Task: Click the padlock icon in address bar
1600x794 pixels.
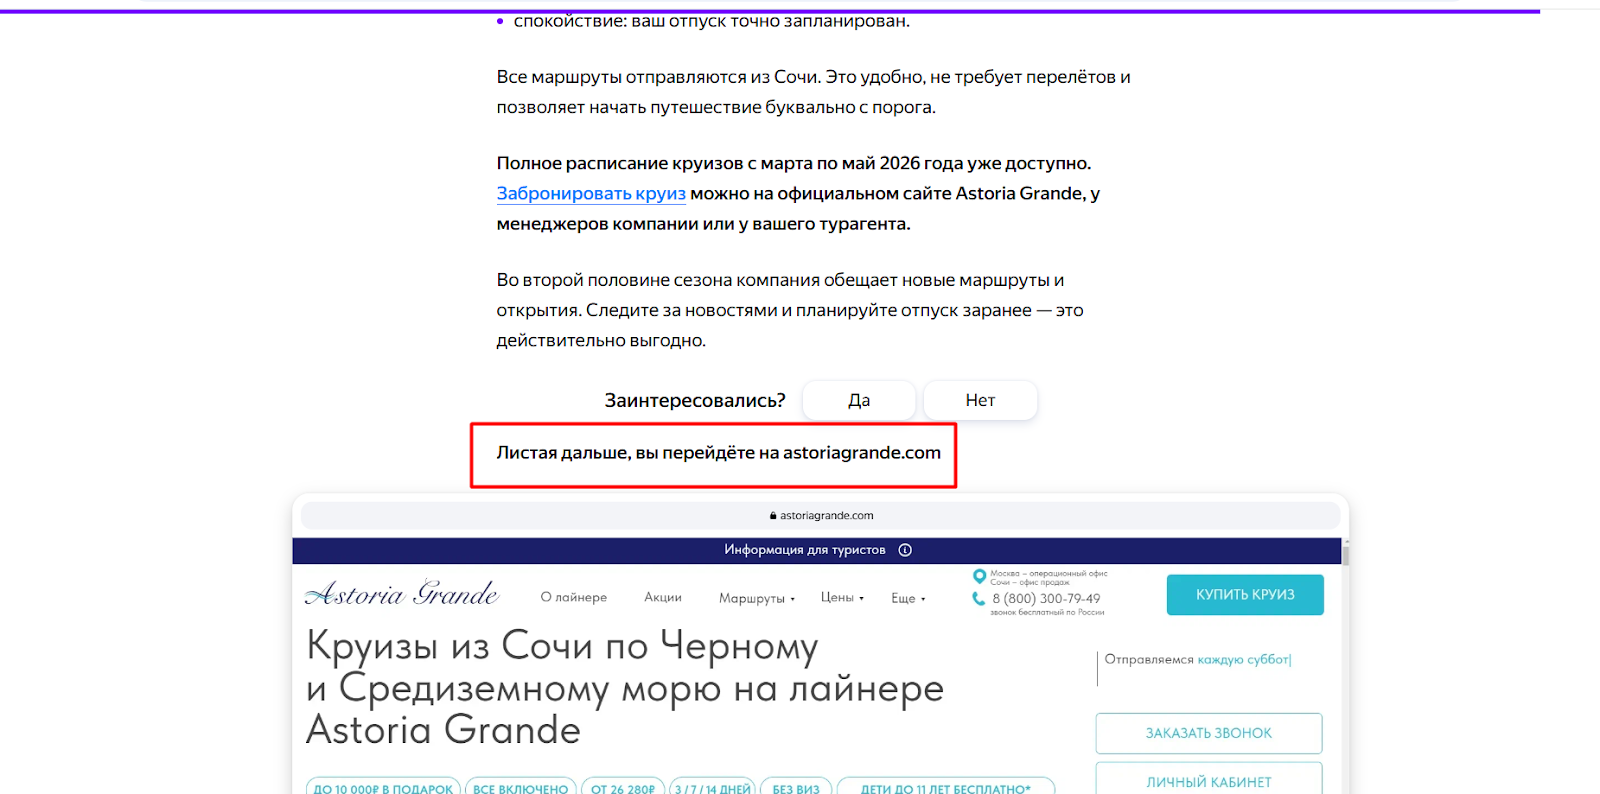Action: 773,516
